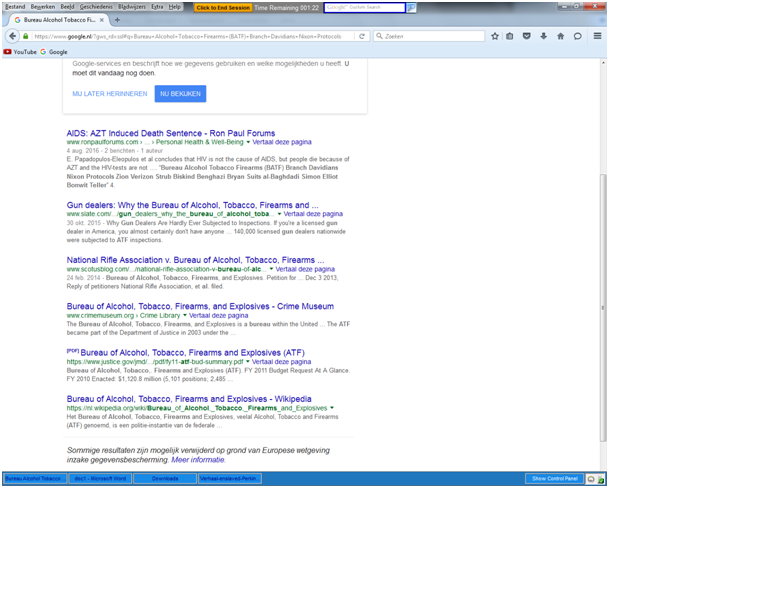Click MIJ LATER HERINNEREN link
Viewport: 768px width, 614px height.
point(110,94)
